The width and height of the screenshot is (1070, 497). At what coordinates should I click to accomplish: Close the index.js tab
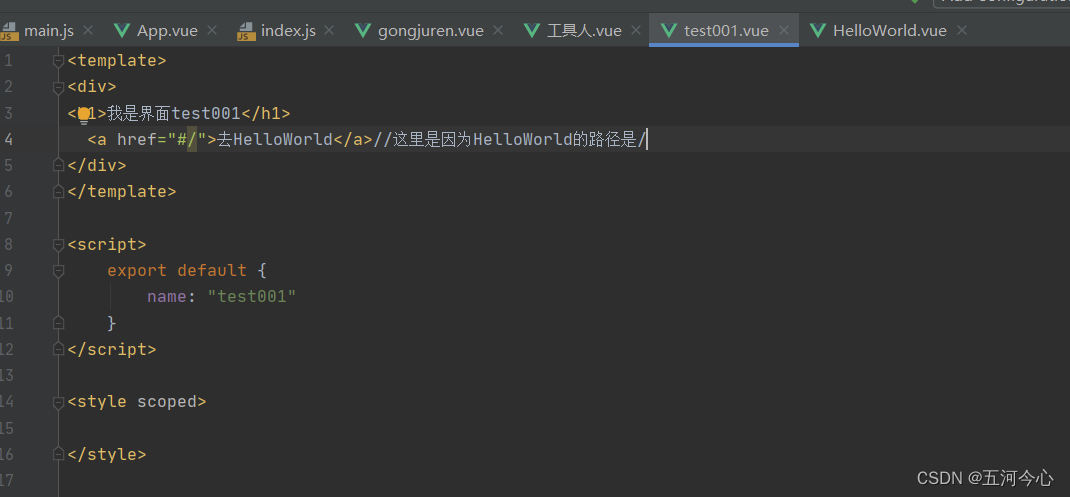click(330, 31)
